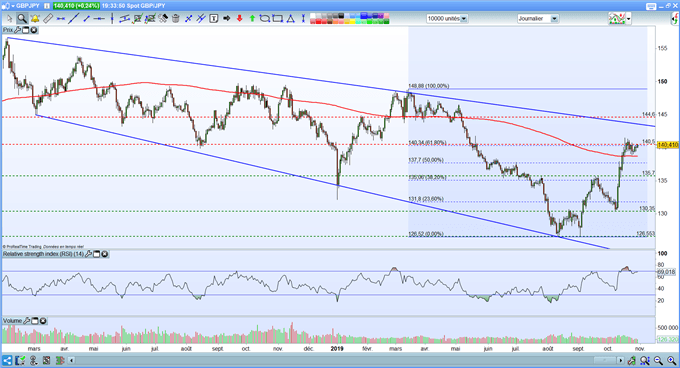Click the 2019 date axis label
The image size is (680, 368).
[337, 348]
